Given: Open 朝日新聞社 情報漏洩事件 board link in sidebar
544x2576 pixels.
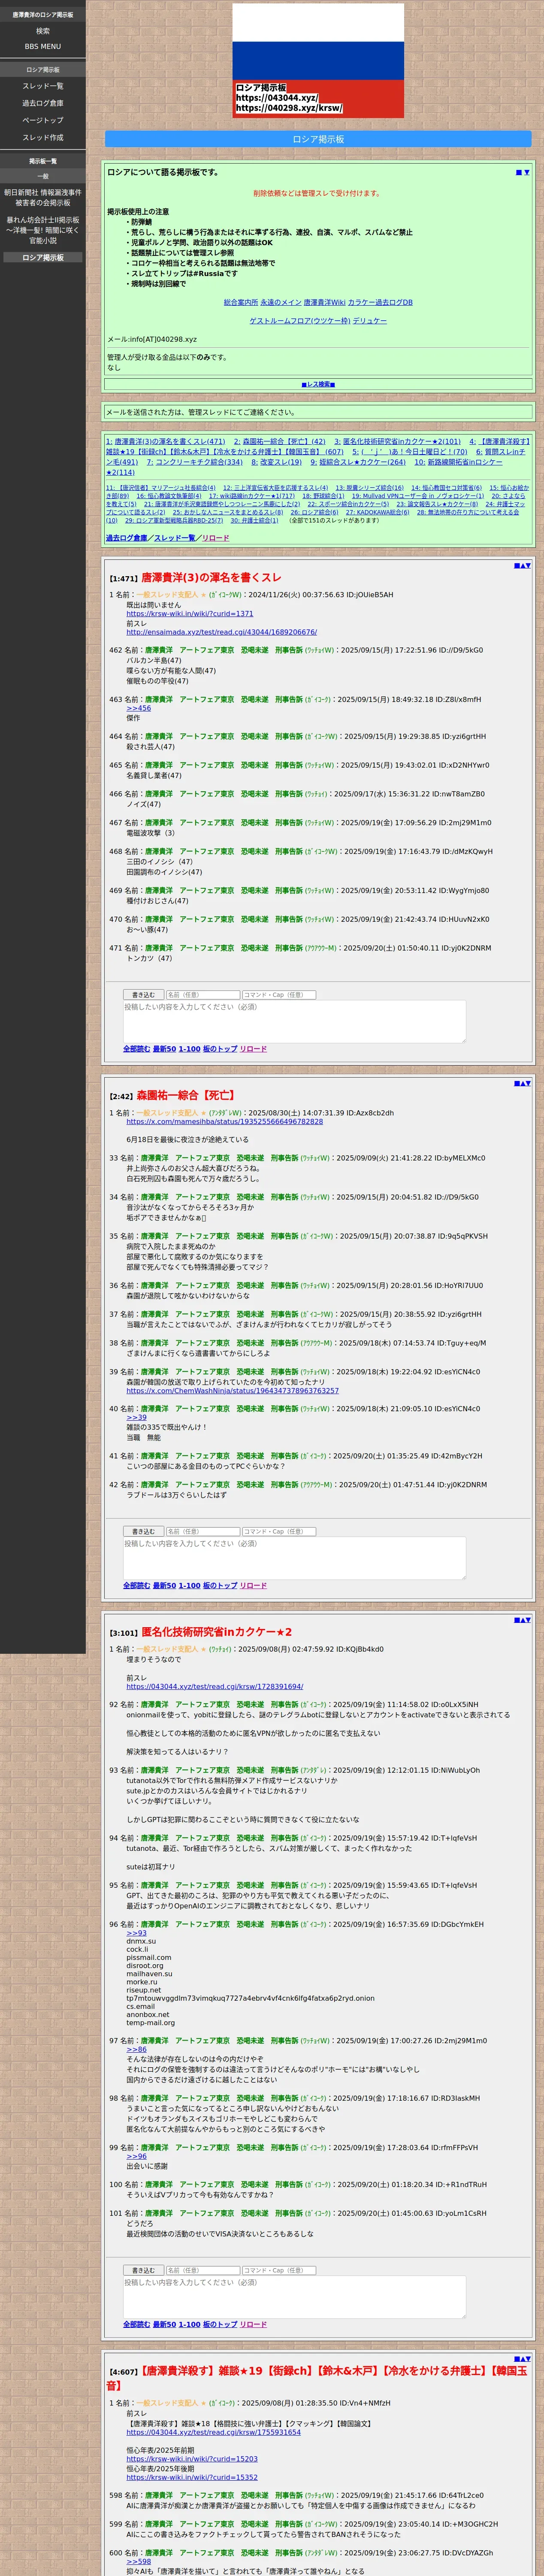Looking at the screenshot, I should pyautogui.click(x=43, y=198).
